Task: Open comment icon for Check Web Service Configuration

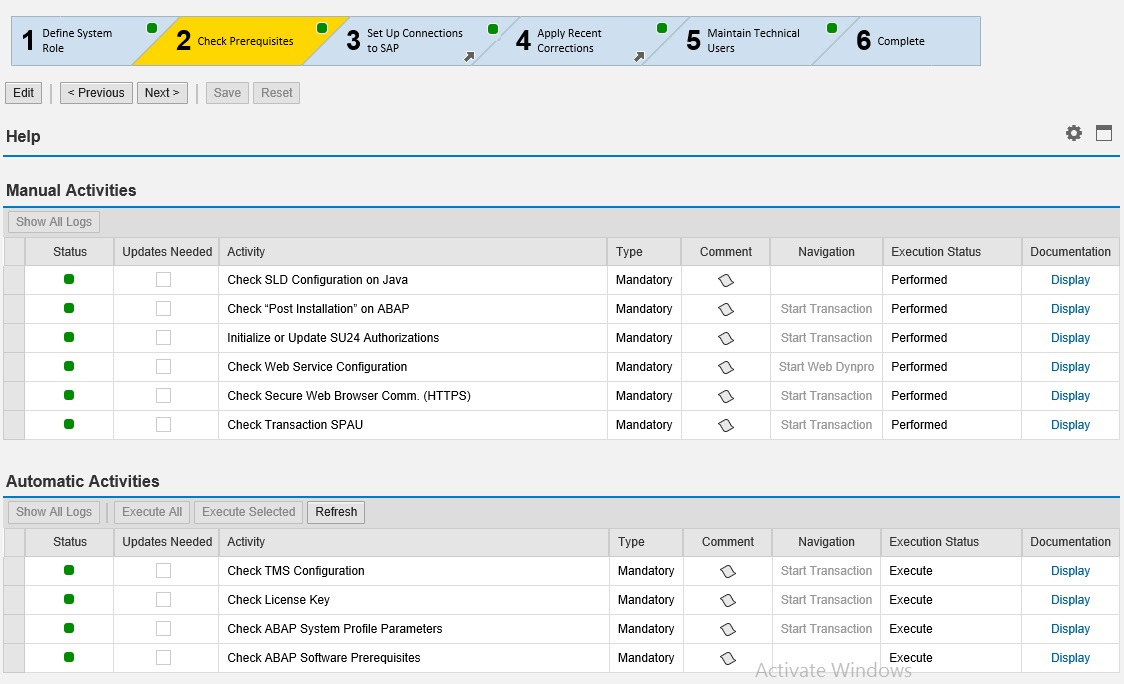Action: [725, 367]
